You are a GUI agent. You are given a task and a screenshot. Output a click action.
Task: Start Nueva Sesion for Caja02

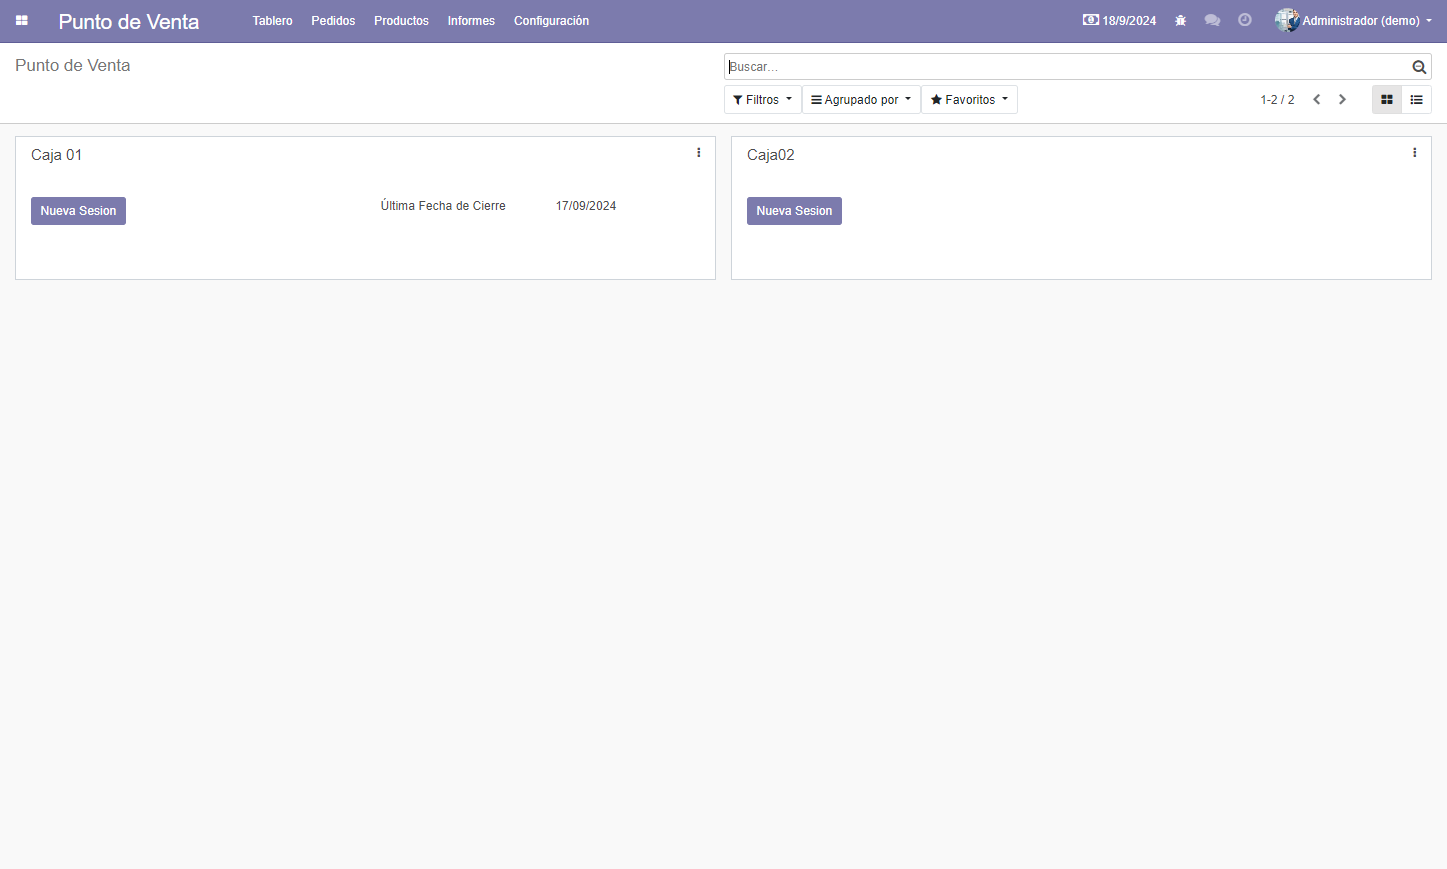coord(794,211)
